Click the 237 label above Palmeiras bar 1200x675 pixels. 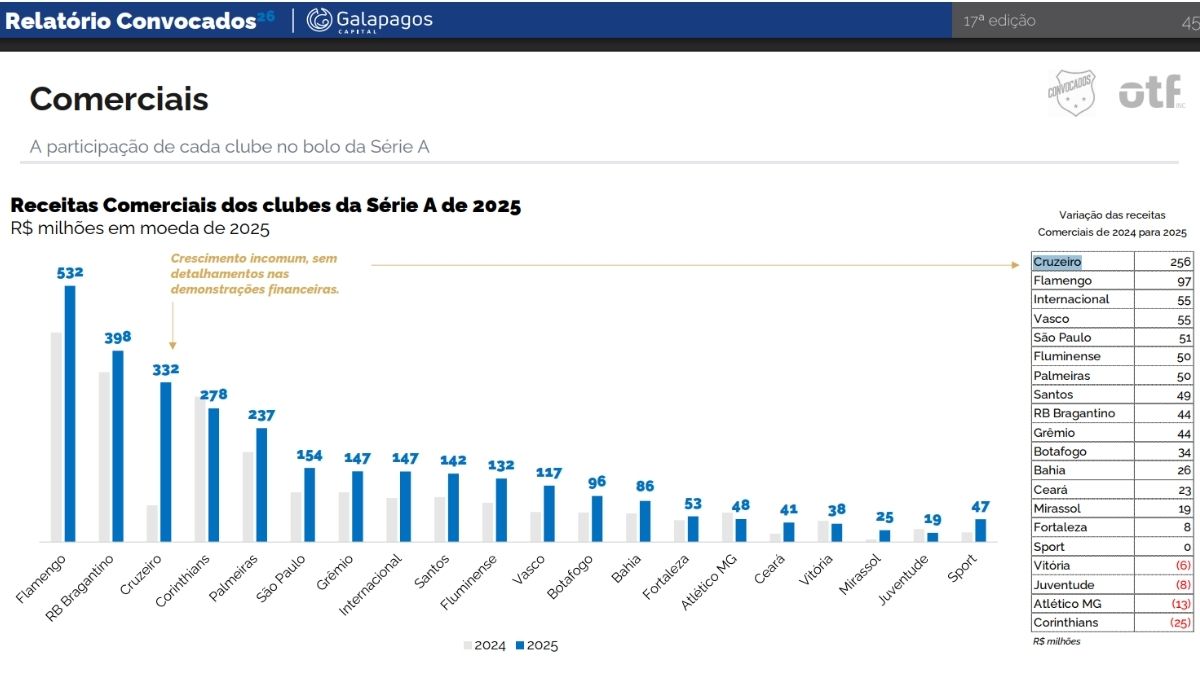click(x=261, y=415)
